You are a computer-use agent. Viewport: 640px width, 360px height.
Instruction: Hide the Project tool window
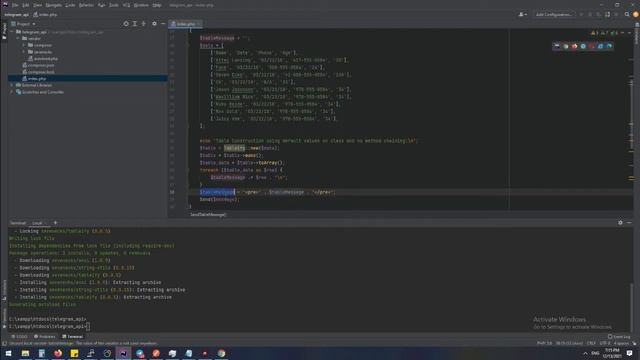[163, 24]
